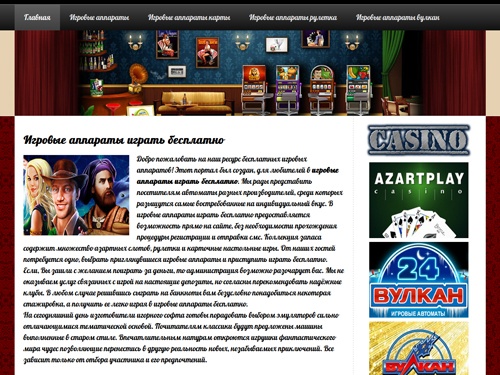Viewport: 500px width, 375px height.
Task: Go to Игровые аппараты карты
Action: 189,17
